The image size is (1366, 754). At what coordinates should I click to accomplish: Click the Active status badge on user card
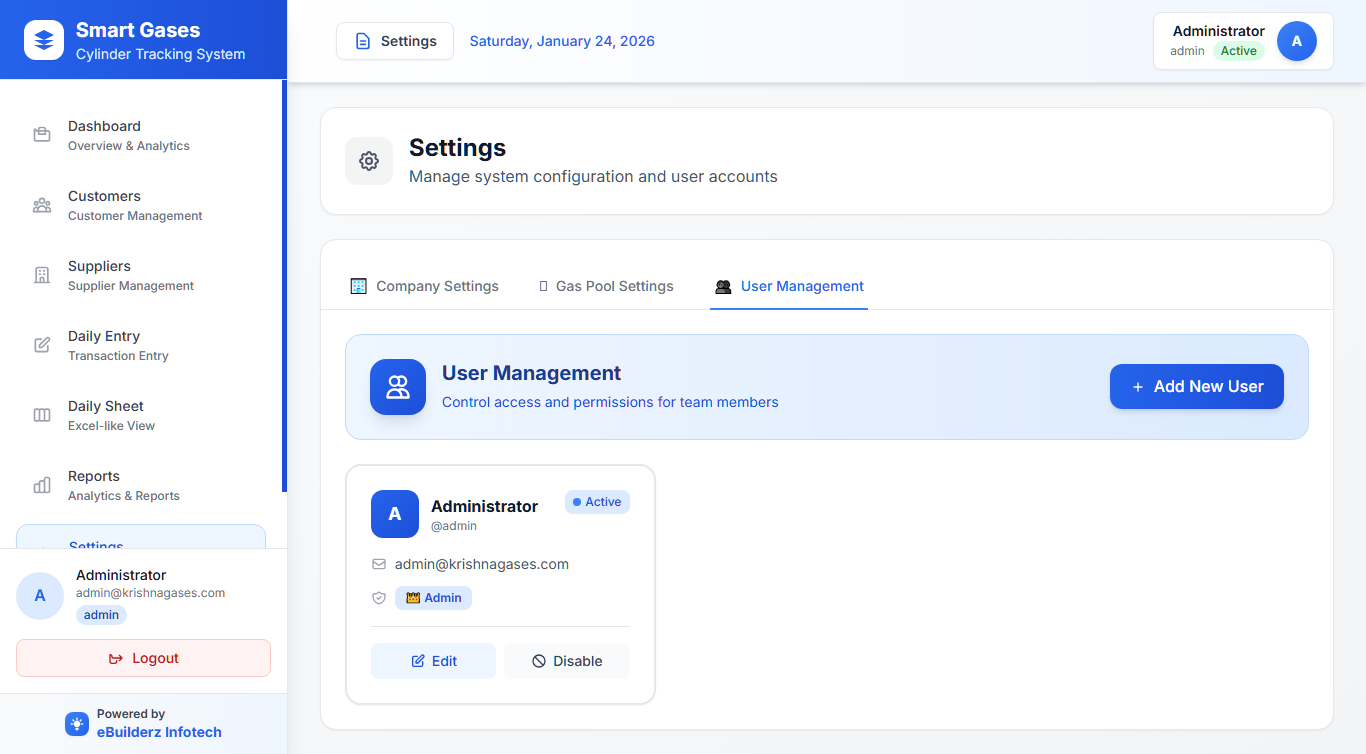(x=597, y=502)
